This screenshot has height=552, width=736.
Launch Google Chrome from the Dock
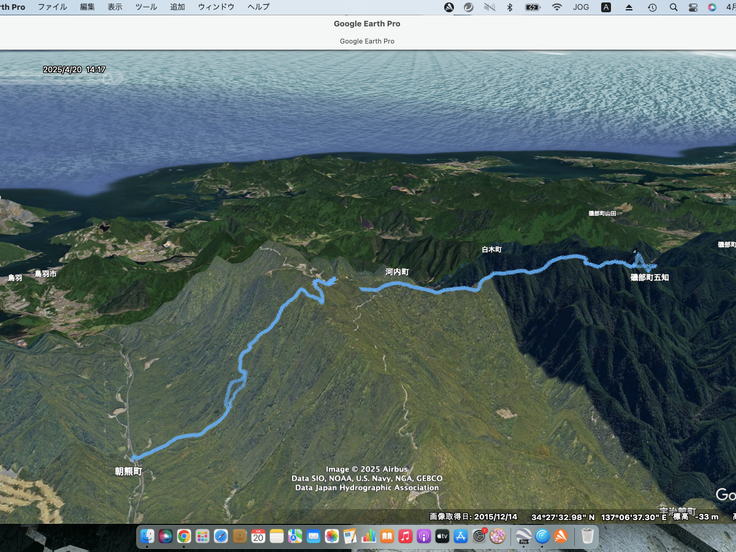coord(184,536)
